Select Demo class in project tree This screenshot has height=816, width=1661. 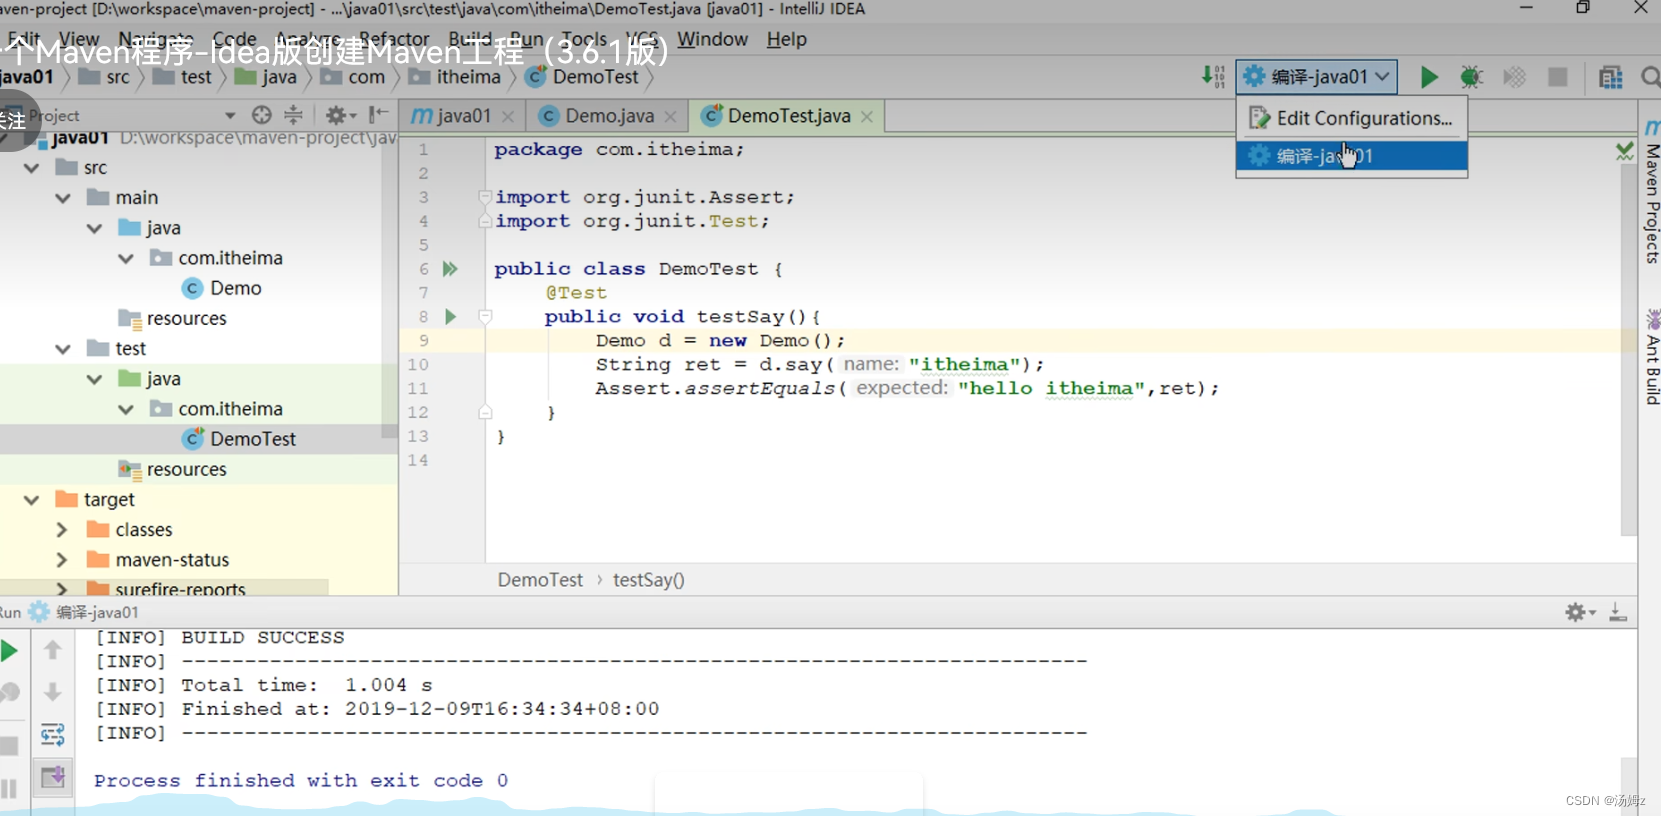[222, 288]
